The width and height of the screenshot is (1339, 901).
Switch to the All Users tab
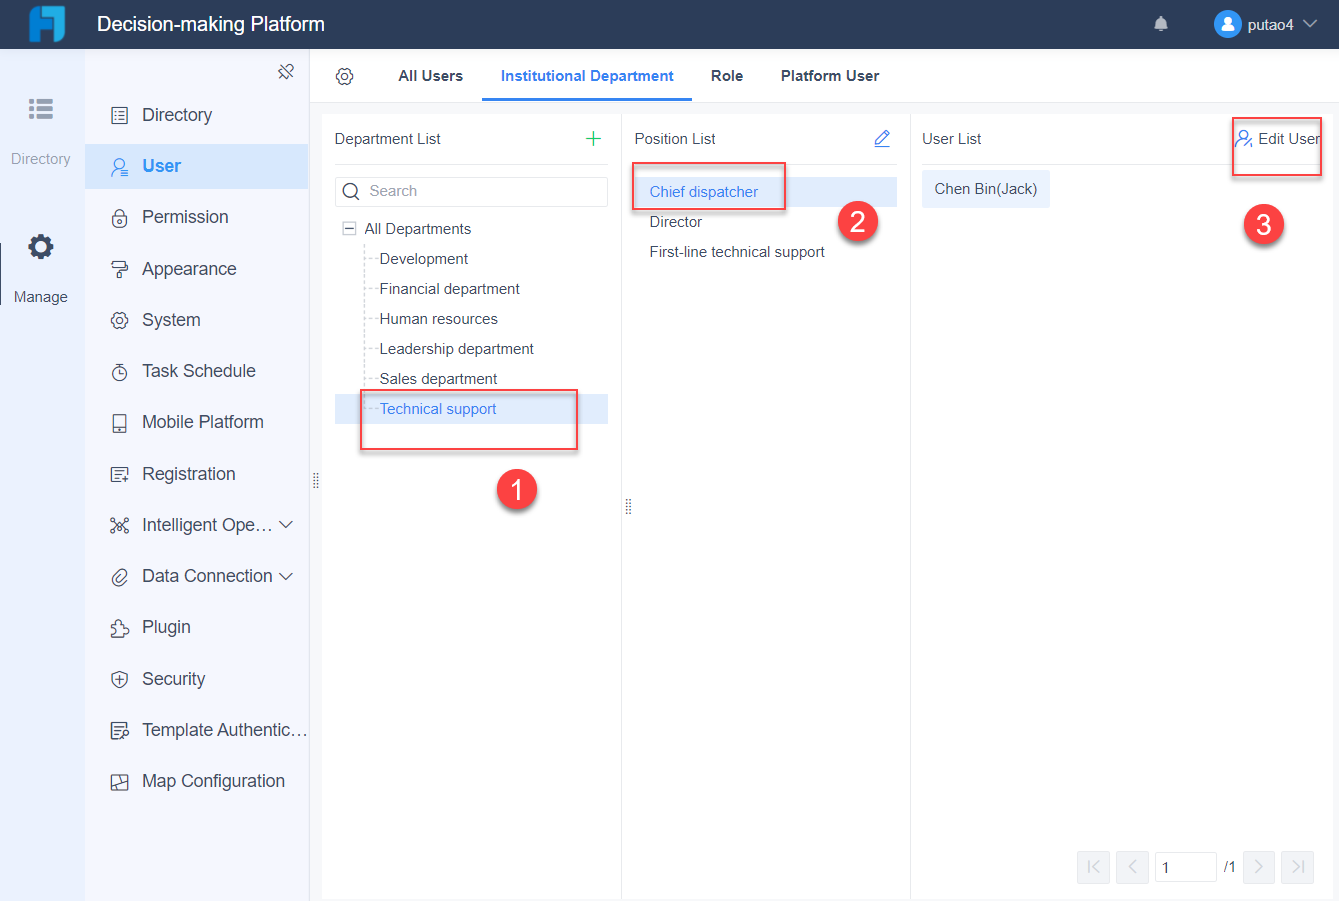430,76
